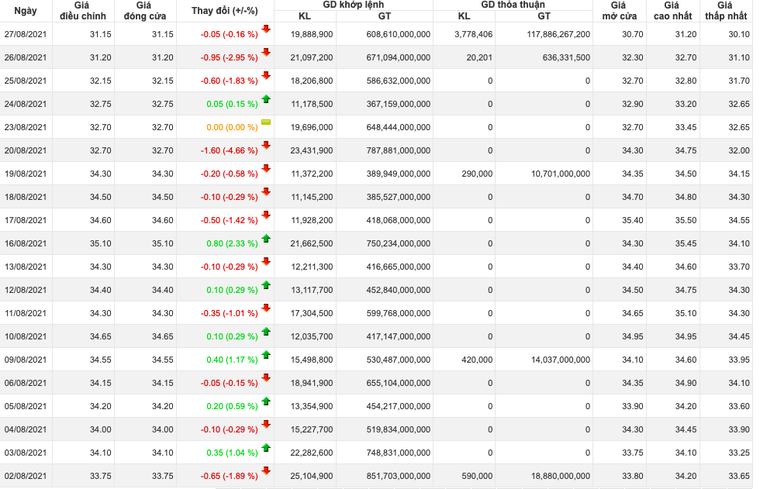Viewport: 760px width, 489px height.
Task: Click the red down arrow for 11/08/2021
Action: (x=266, y=310)
